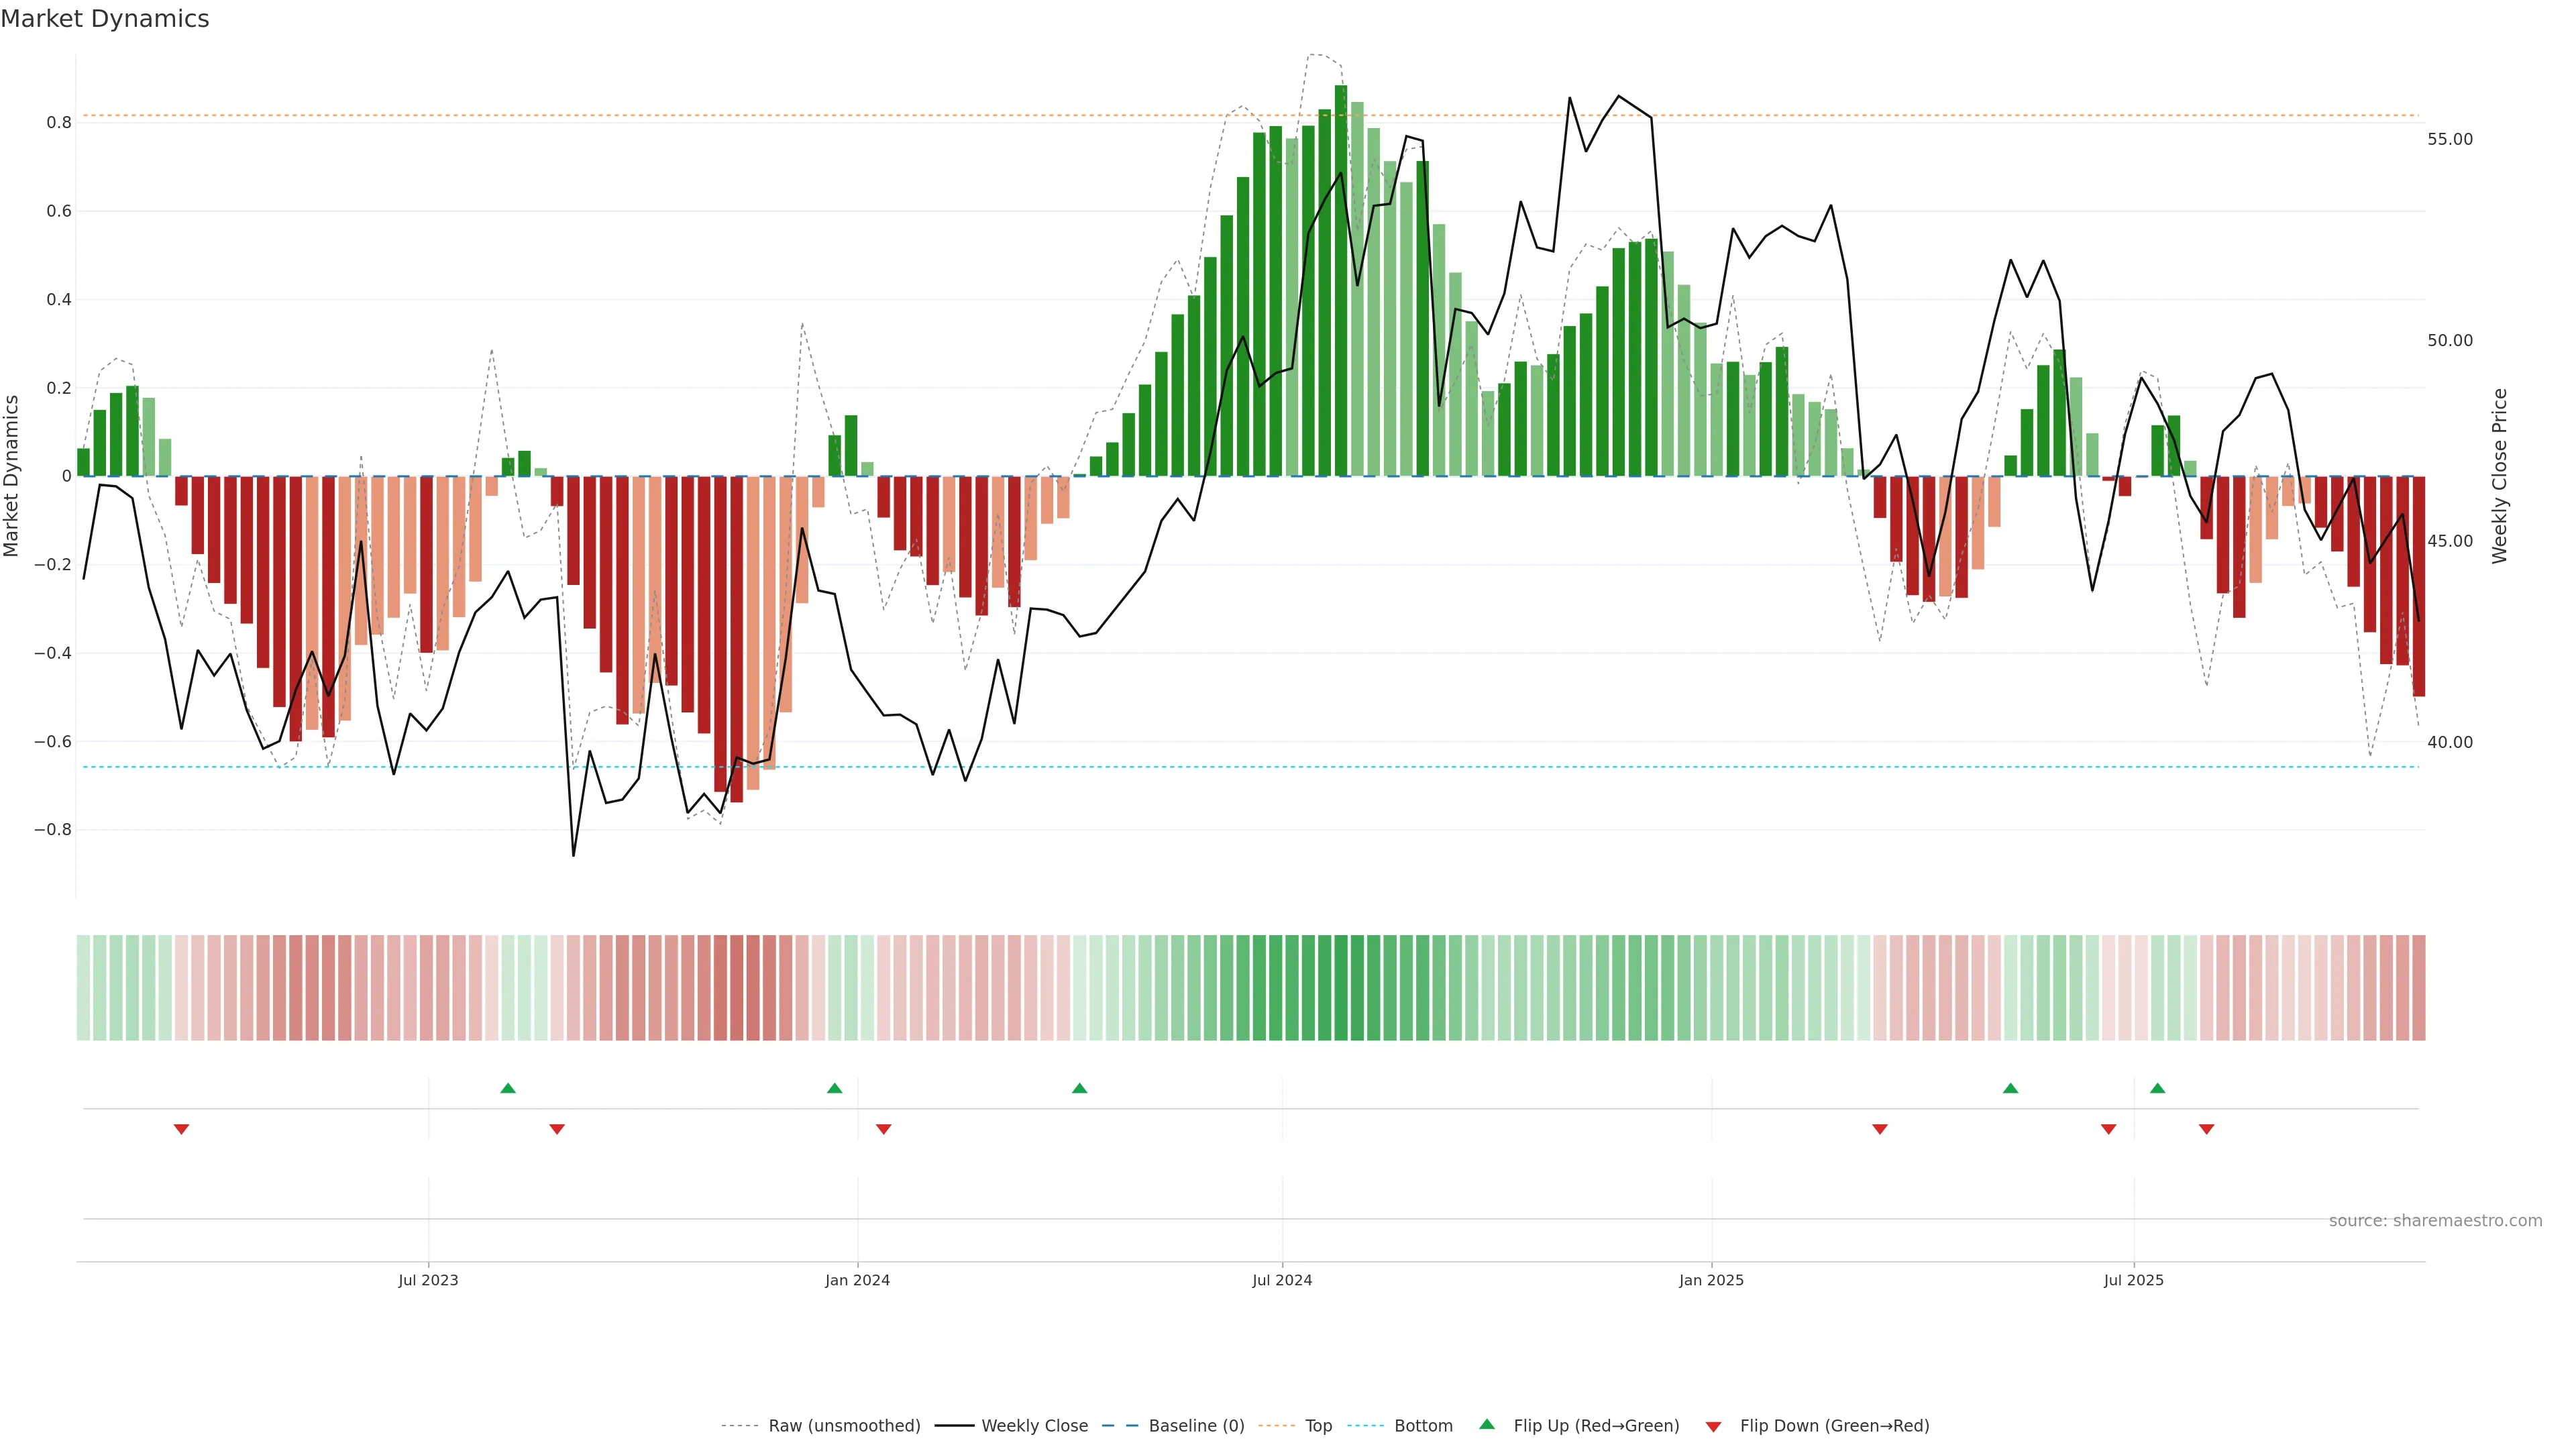
Task: Click the 55.00 price axis label
Action: click(2449, 139)
